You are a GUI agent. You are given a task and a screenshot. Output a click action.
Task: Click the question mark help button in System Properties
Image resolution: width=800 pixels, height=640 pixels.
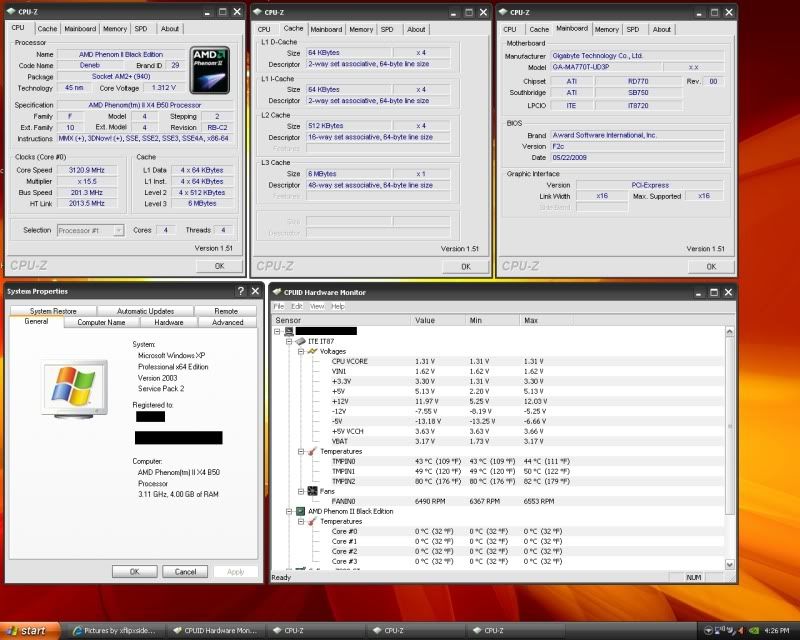pyautogui.click(x=240, y=291)
